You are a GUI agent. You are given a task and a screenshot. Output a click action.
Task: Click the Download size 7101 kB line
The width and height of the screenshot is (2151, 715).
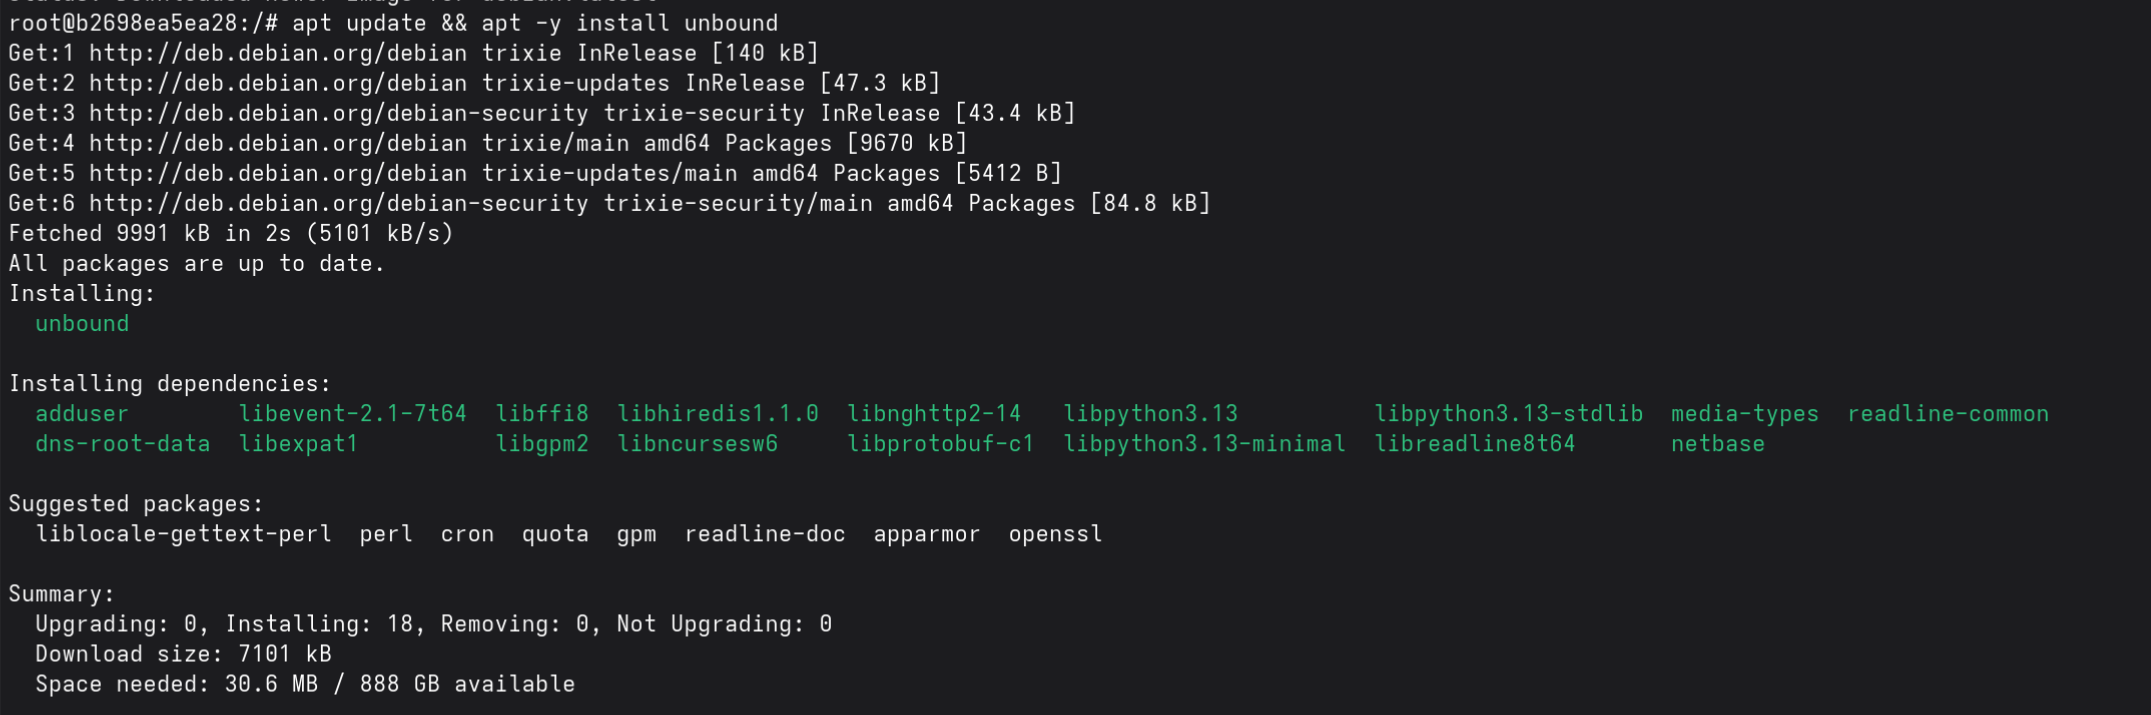183,654
